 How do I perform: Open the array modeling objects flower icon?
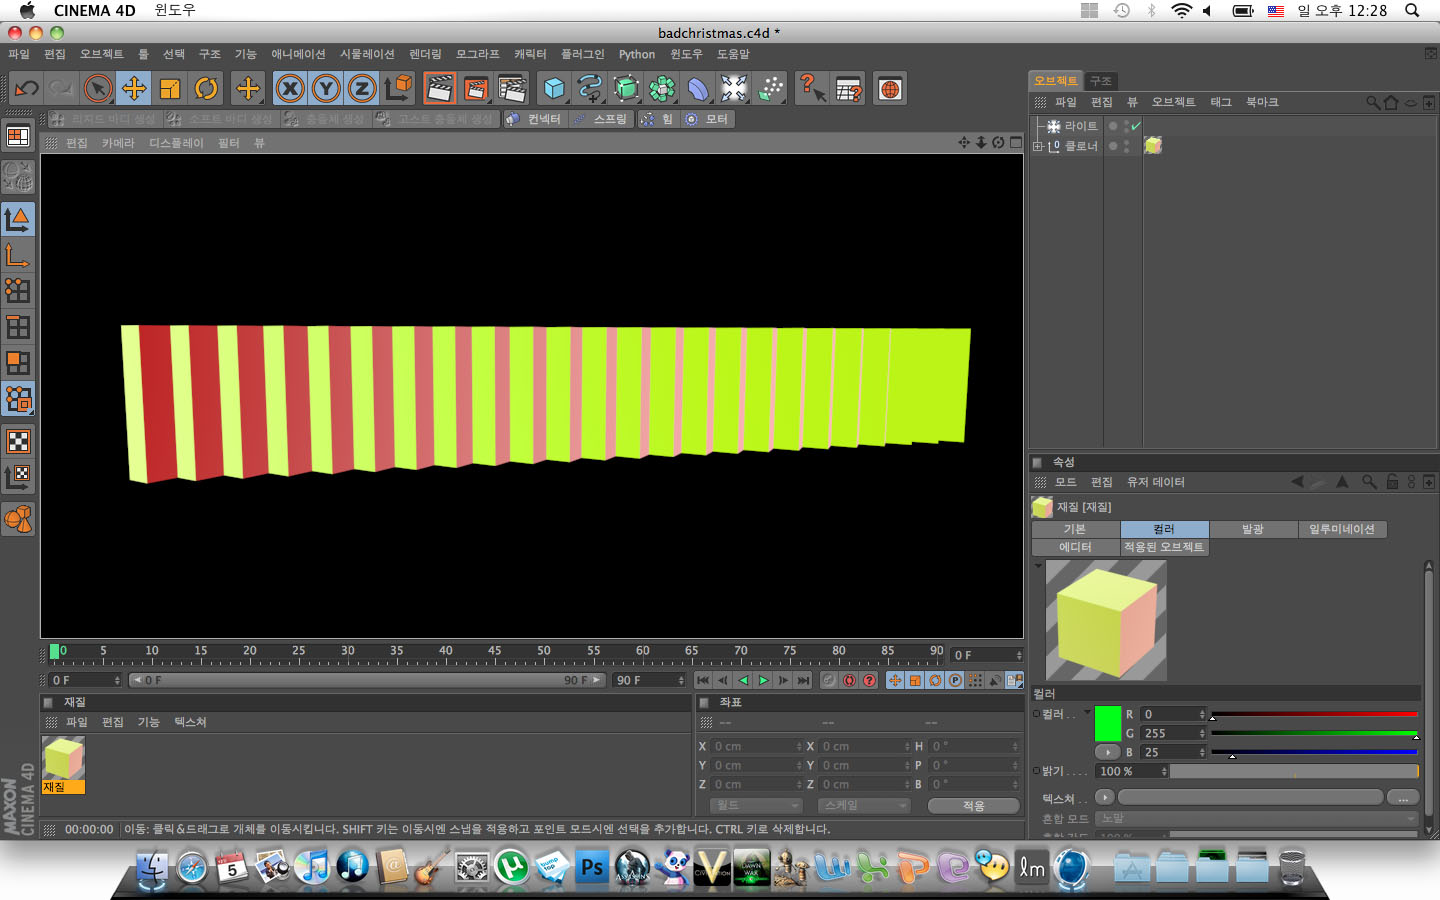(x=662, y=89)
